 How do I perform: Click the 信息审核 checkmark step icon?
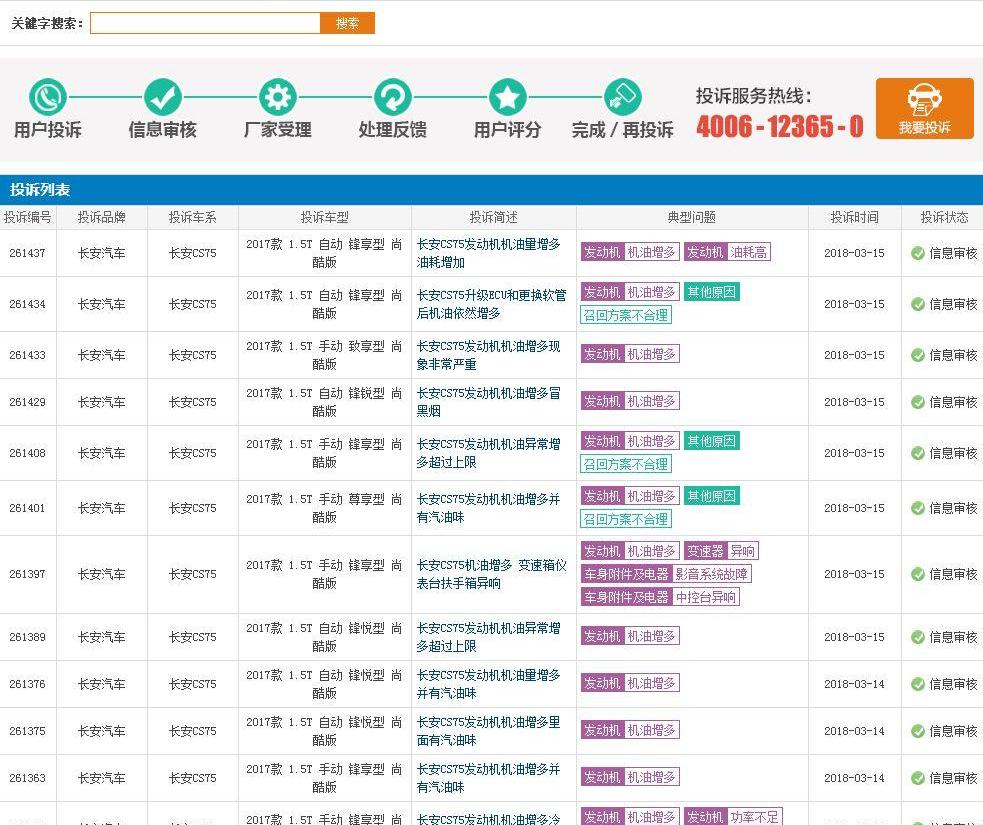(163, 97)
